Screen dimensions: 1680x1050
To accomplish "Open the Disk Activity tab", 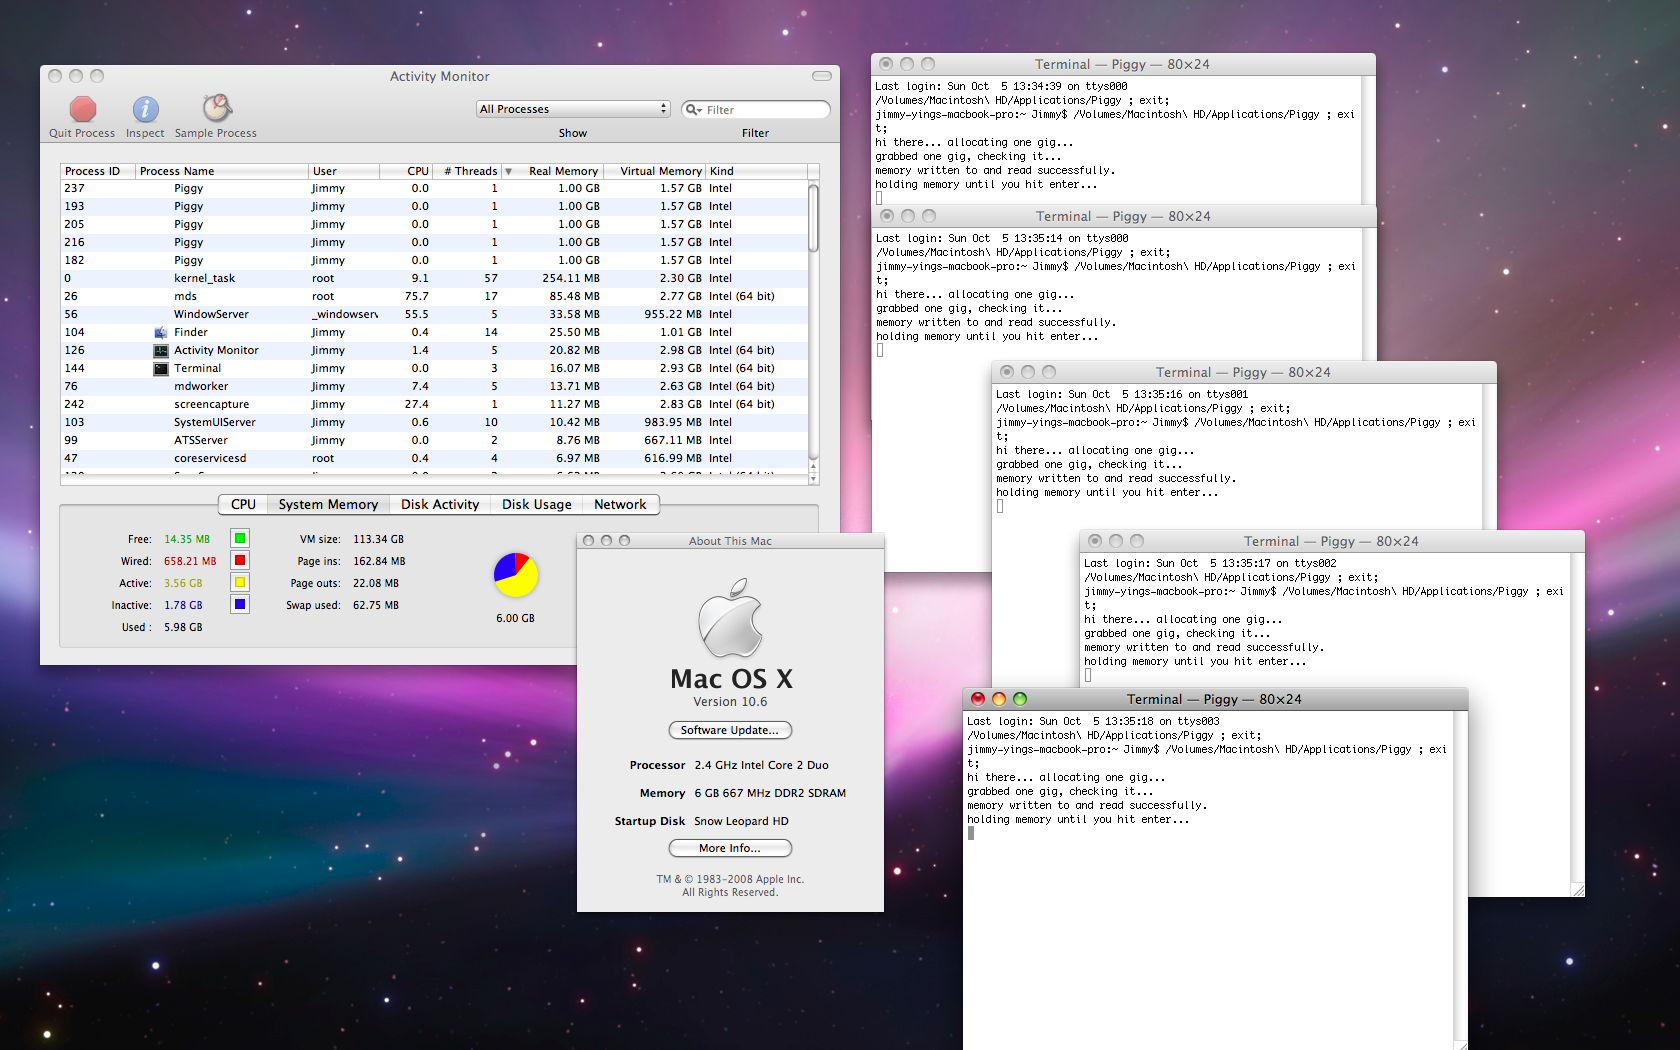I will pyautogui.click(x=440, y=504).
